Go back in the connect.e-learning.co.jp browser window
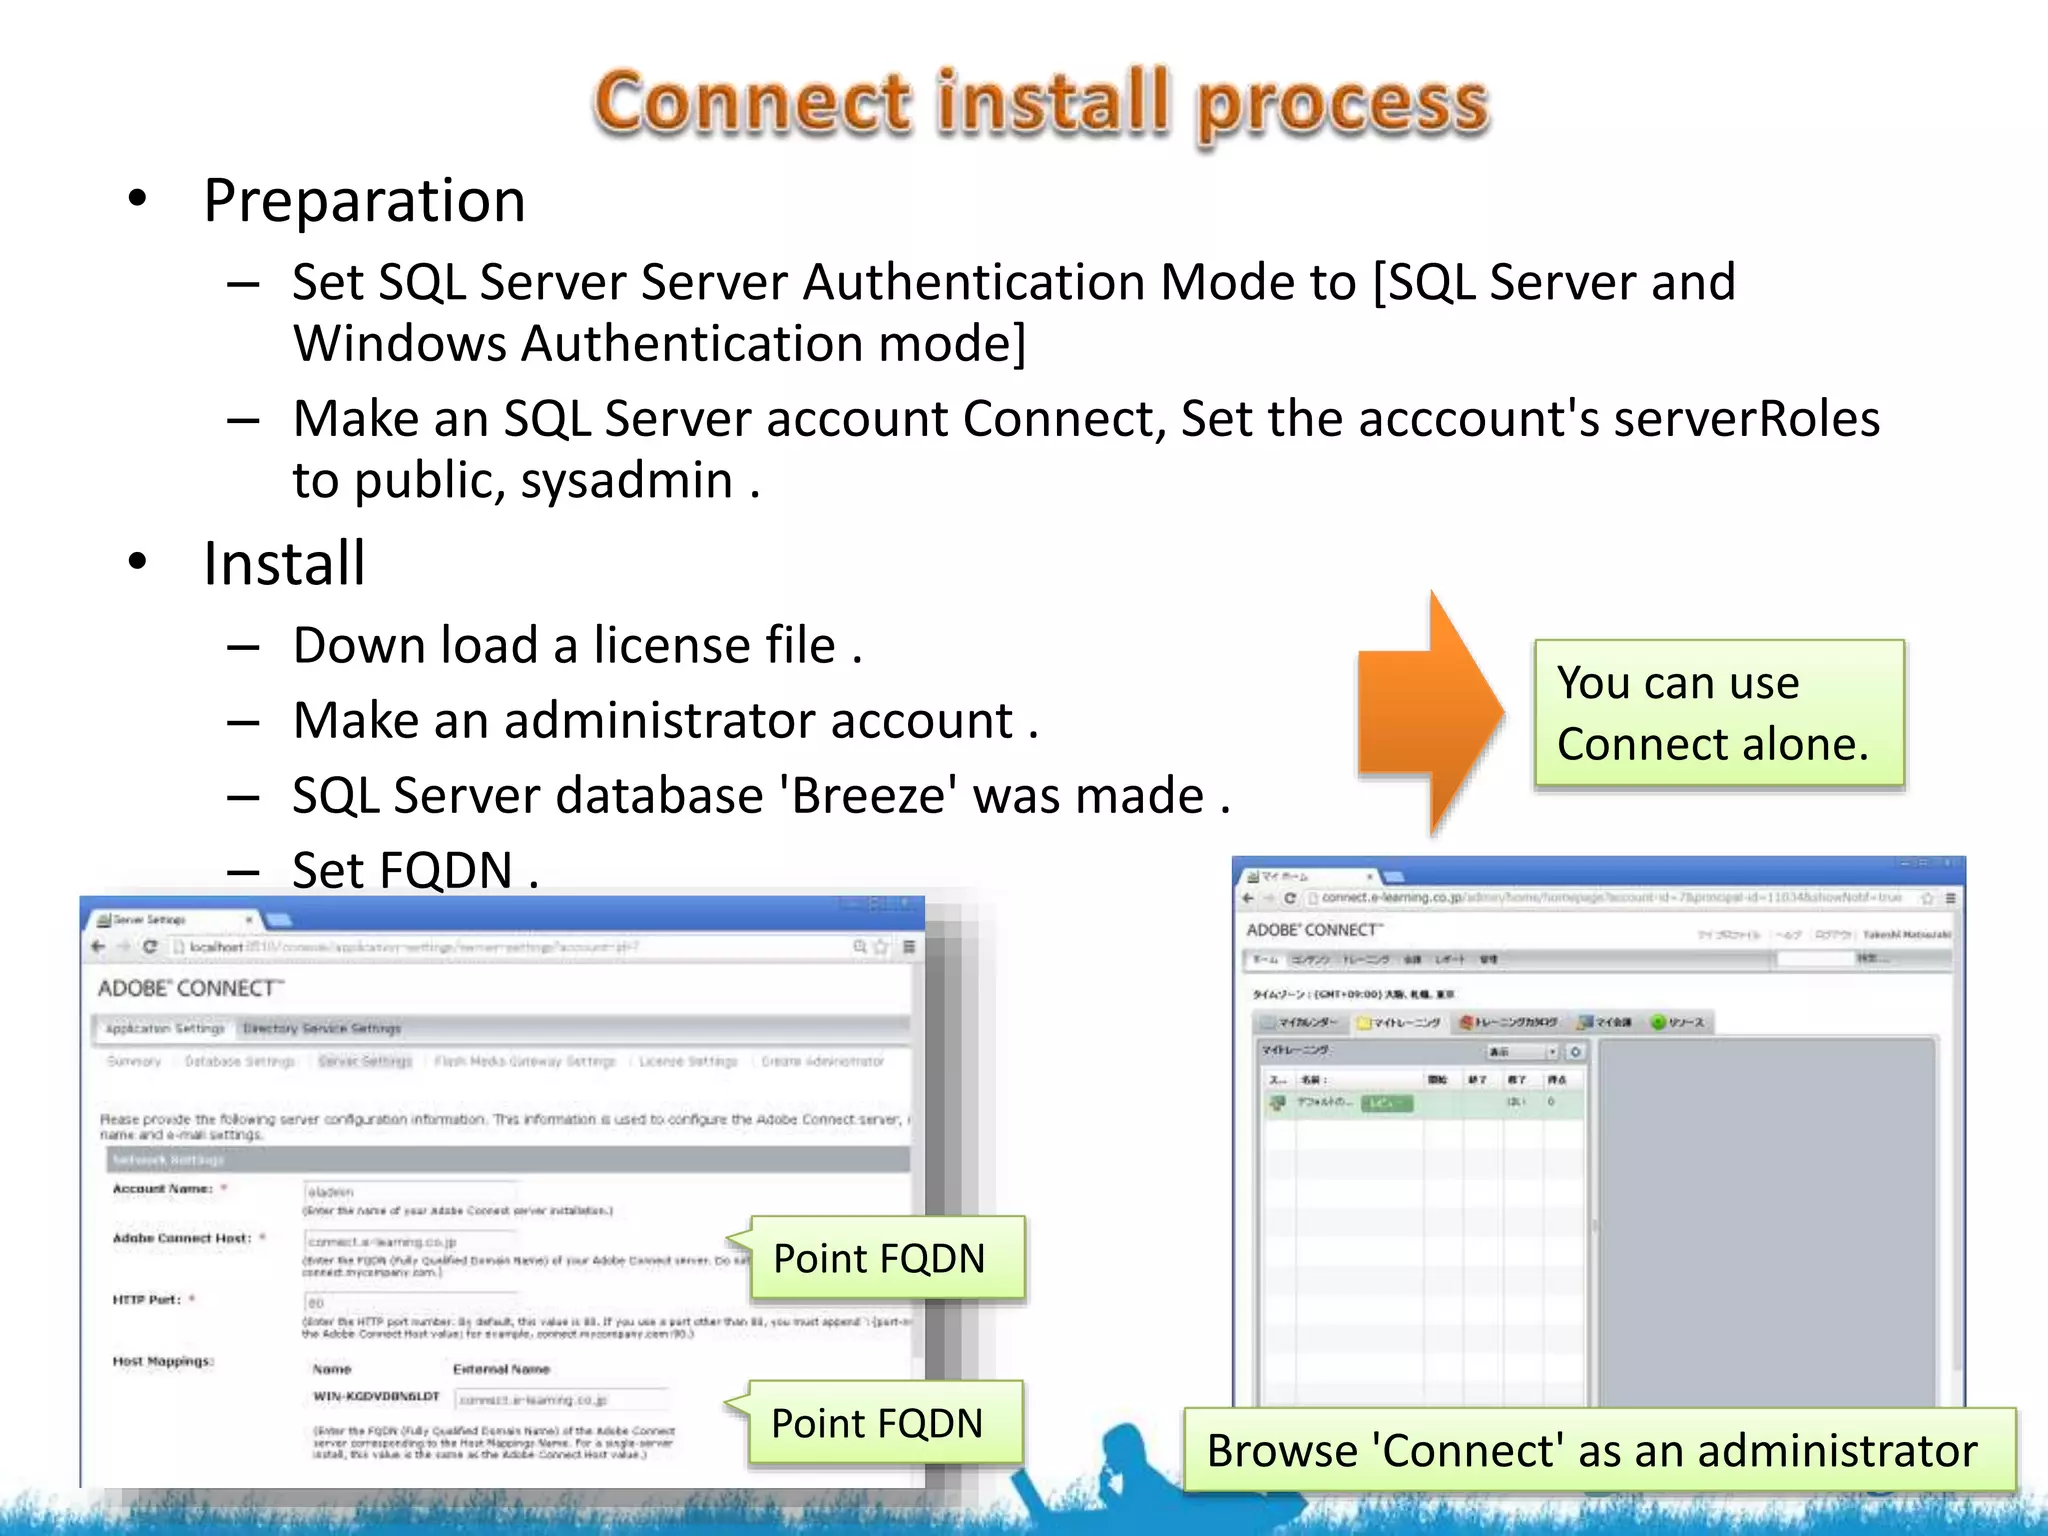The height and width of the screenshot is (1536, 2048). 1248,898
